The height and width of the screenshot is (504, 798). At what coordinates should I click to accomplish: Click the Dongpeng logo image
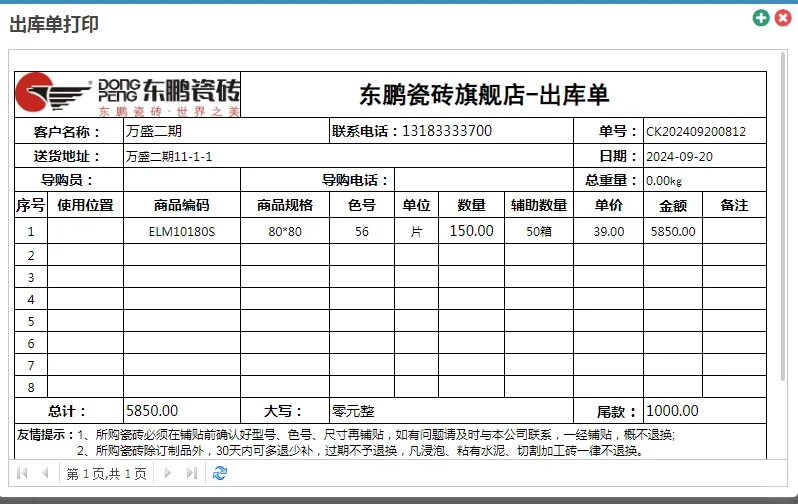(x=128, y=95)
